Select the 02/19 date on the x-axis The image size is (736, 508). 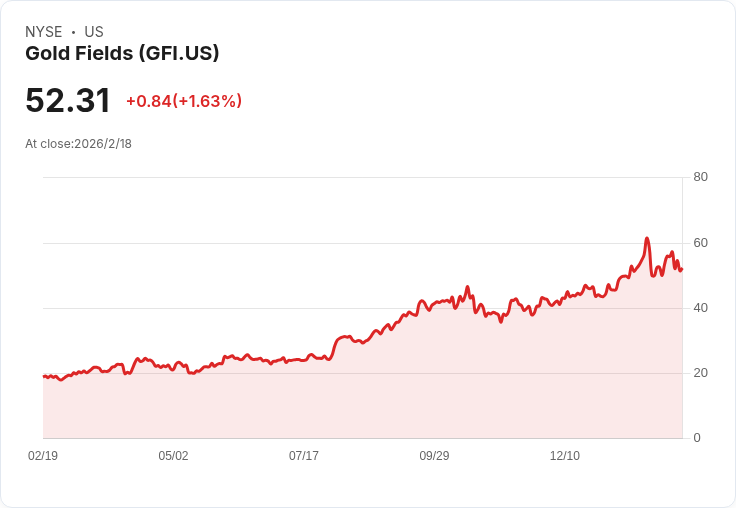point(43,456)
